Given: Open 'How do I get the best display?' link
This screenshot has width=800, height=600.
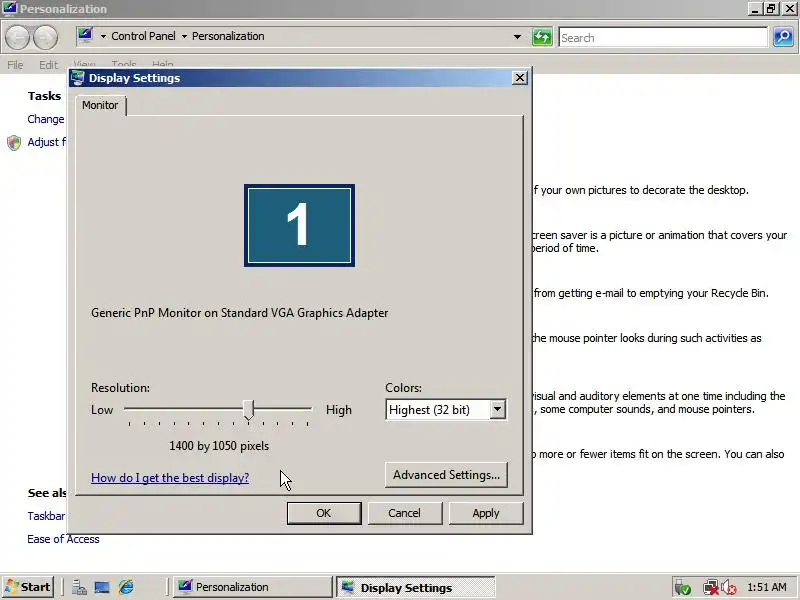Looking at the screenshot, I should click(170, 478).
